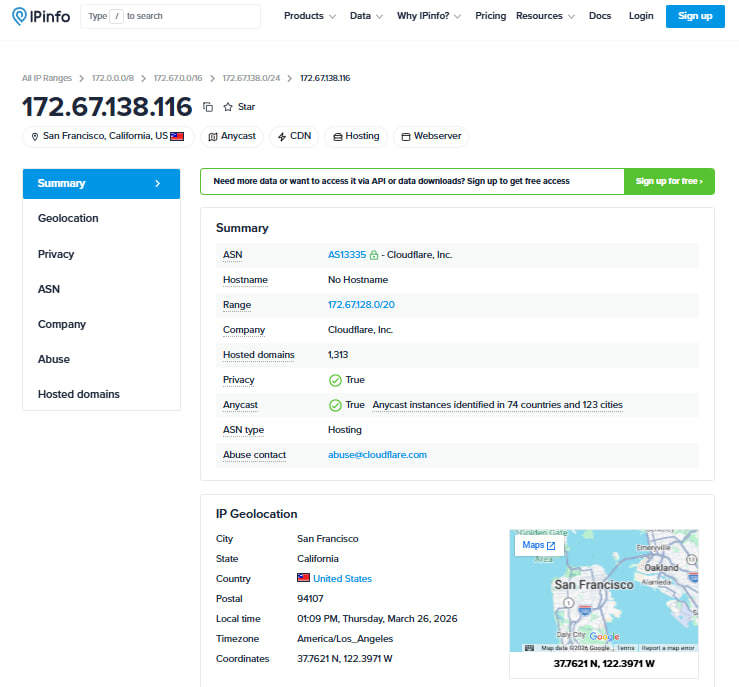Open the AS13335 link
Viewport: 739px width, 687px height.
point(347,255)
